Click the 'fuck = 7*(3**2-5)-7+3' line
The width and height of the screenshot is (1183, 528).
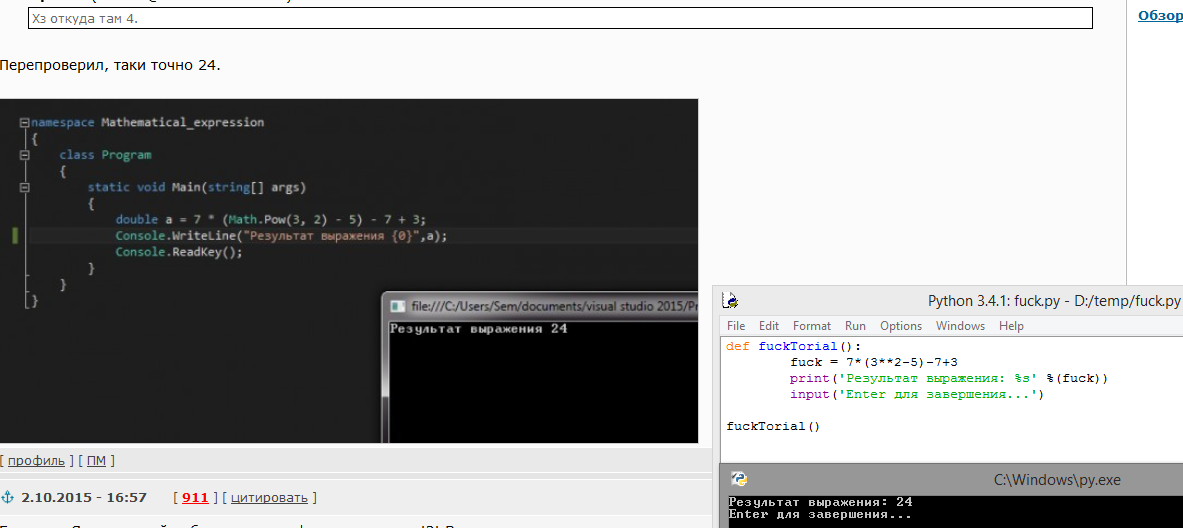point(874,362)
